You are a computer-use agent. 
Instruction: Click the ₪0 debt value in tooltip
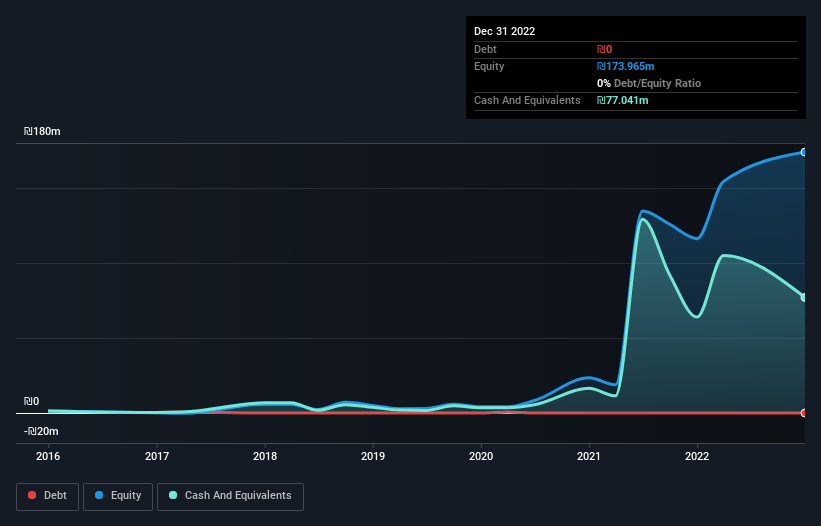(x=604, y=49)
